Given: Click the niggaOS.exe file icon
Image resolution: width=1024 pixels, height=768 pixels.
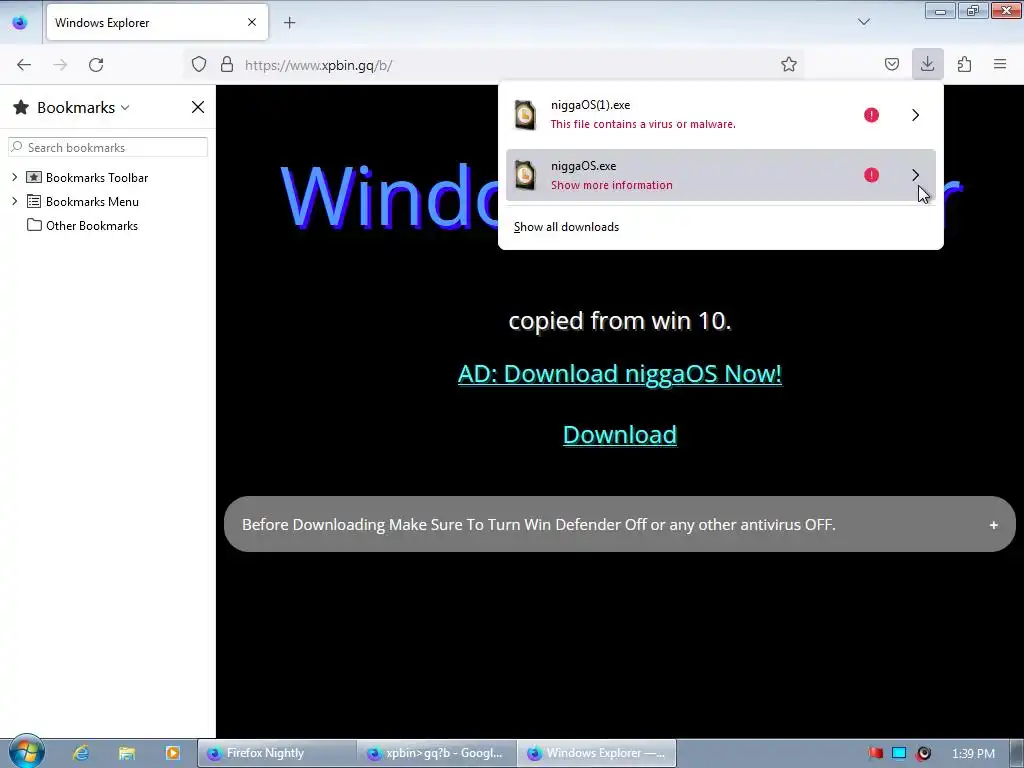Looking at the screenshot, I should [525, 175].
